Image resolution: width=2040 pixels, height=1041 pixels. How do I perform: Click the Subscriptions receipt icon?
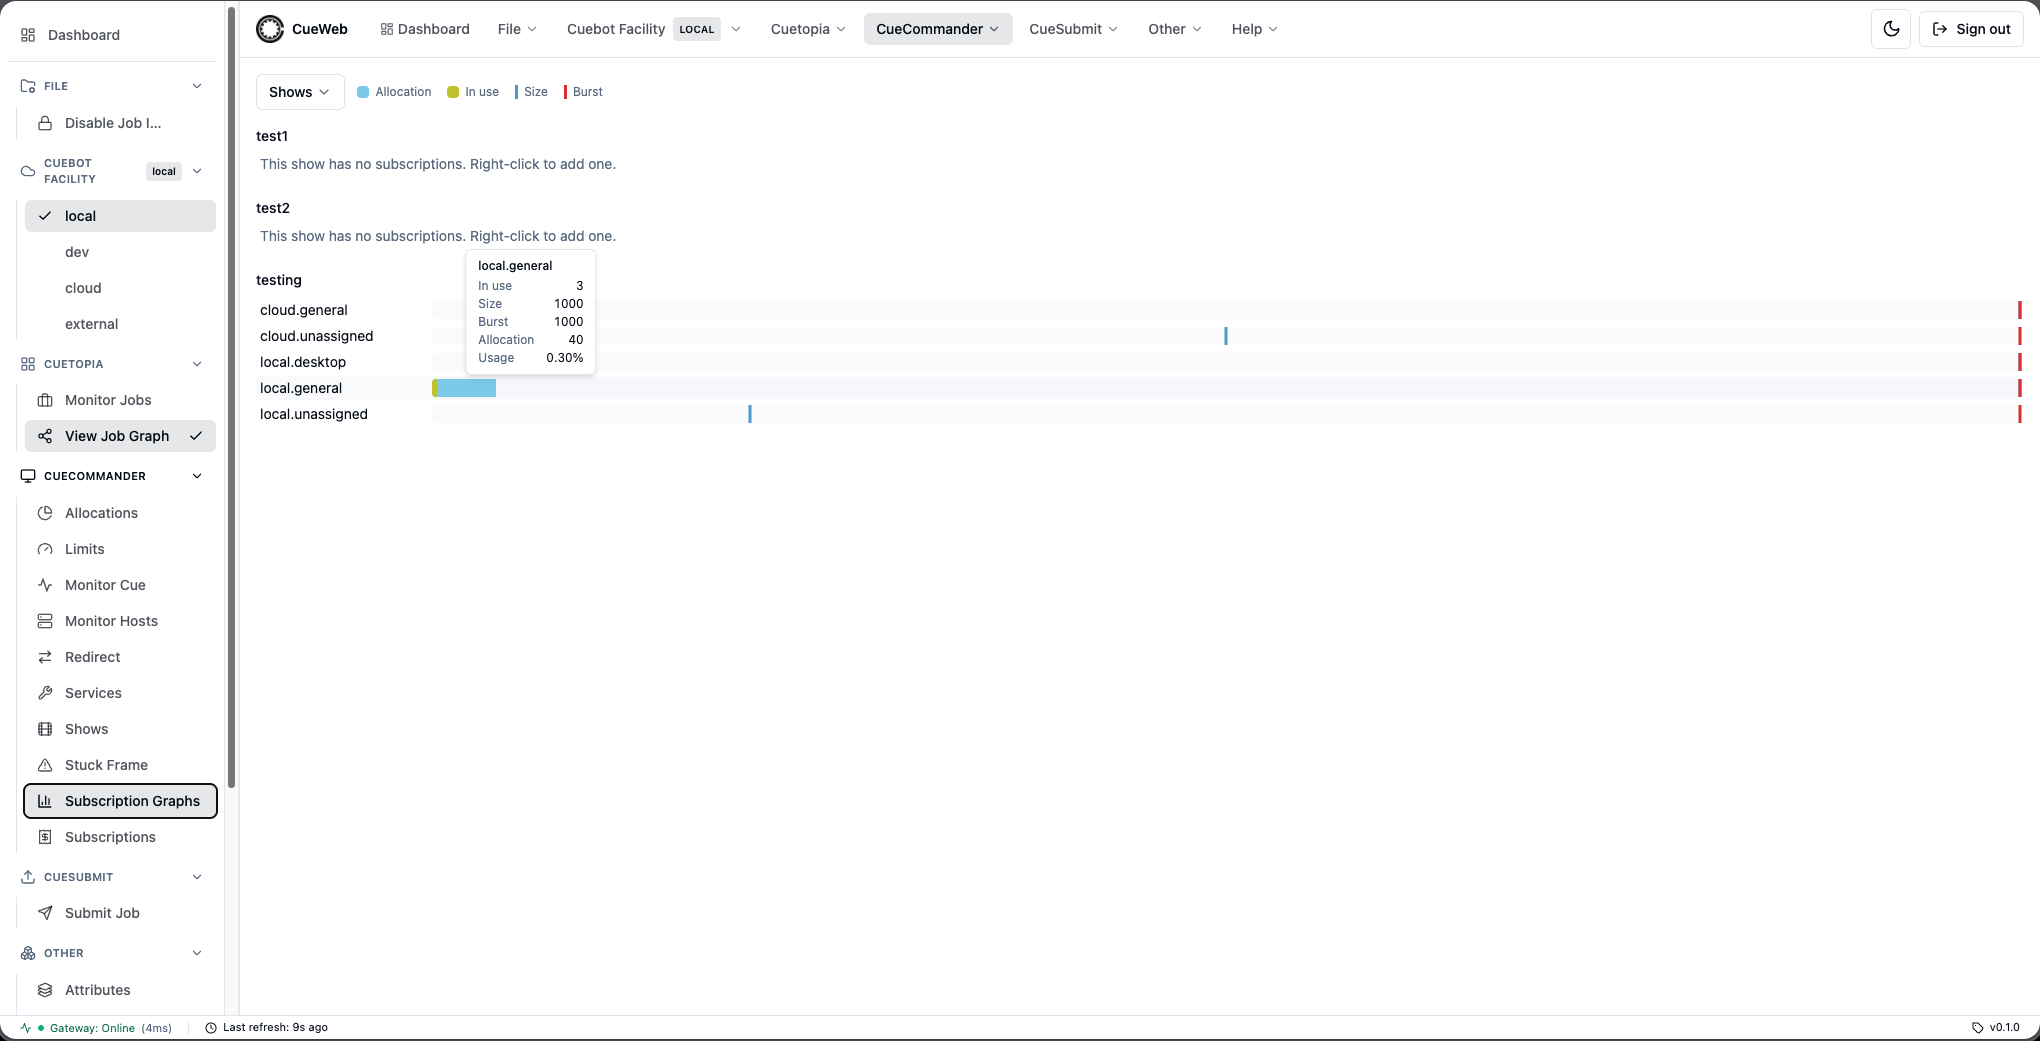pos(45,837)
